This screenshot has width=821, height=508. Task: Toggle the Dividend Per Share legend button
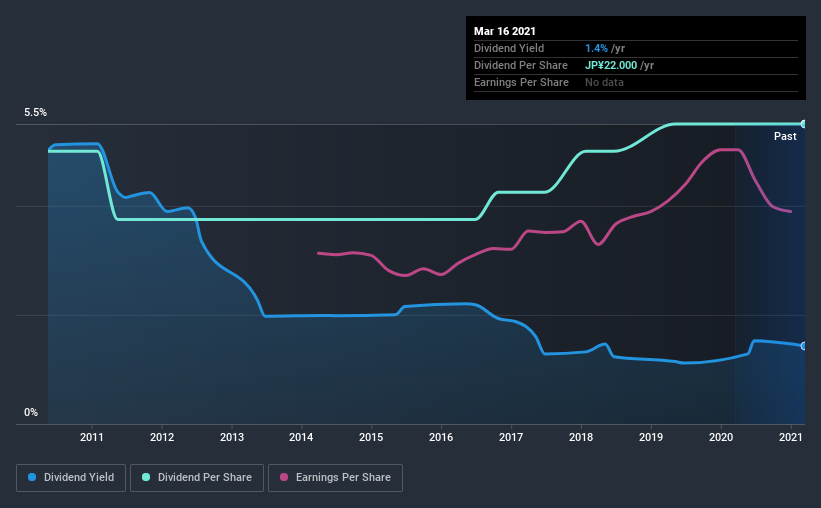197,478
